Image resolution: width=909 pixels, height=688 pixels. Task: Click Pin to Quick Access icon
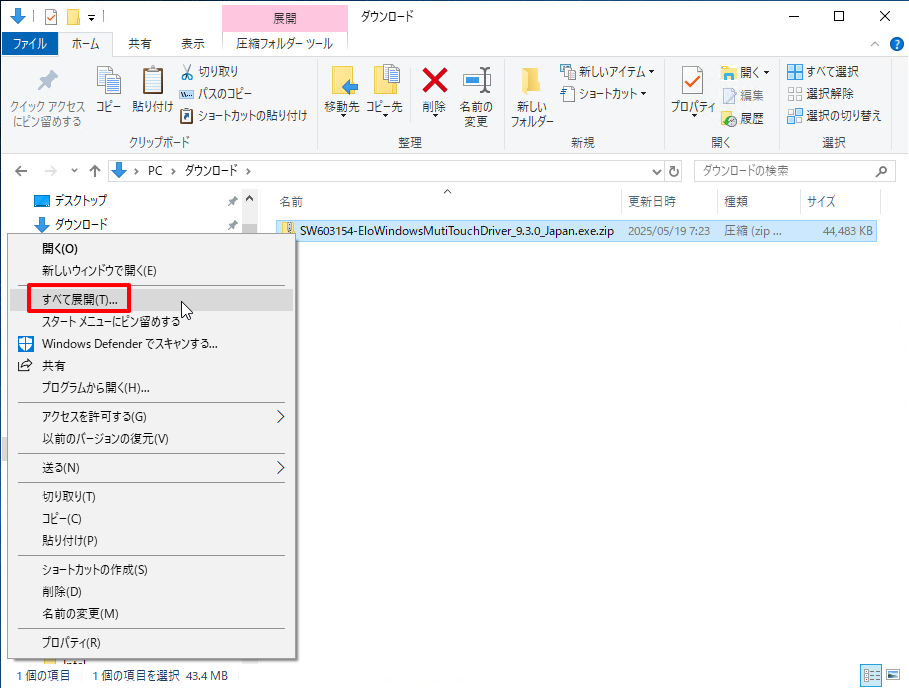pos(47,82)
